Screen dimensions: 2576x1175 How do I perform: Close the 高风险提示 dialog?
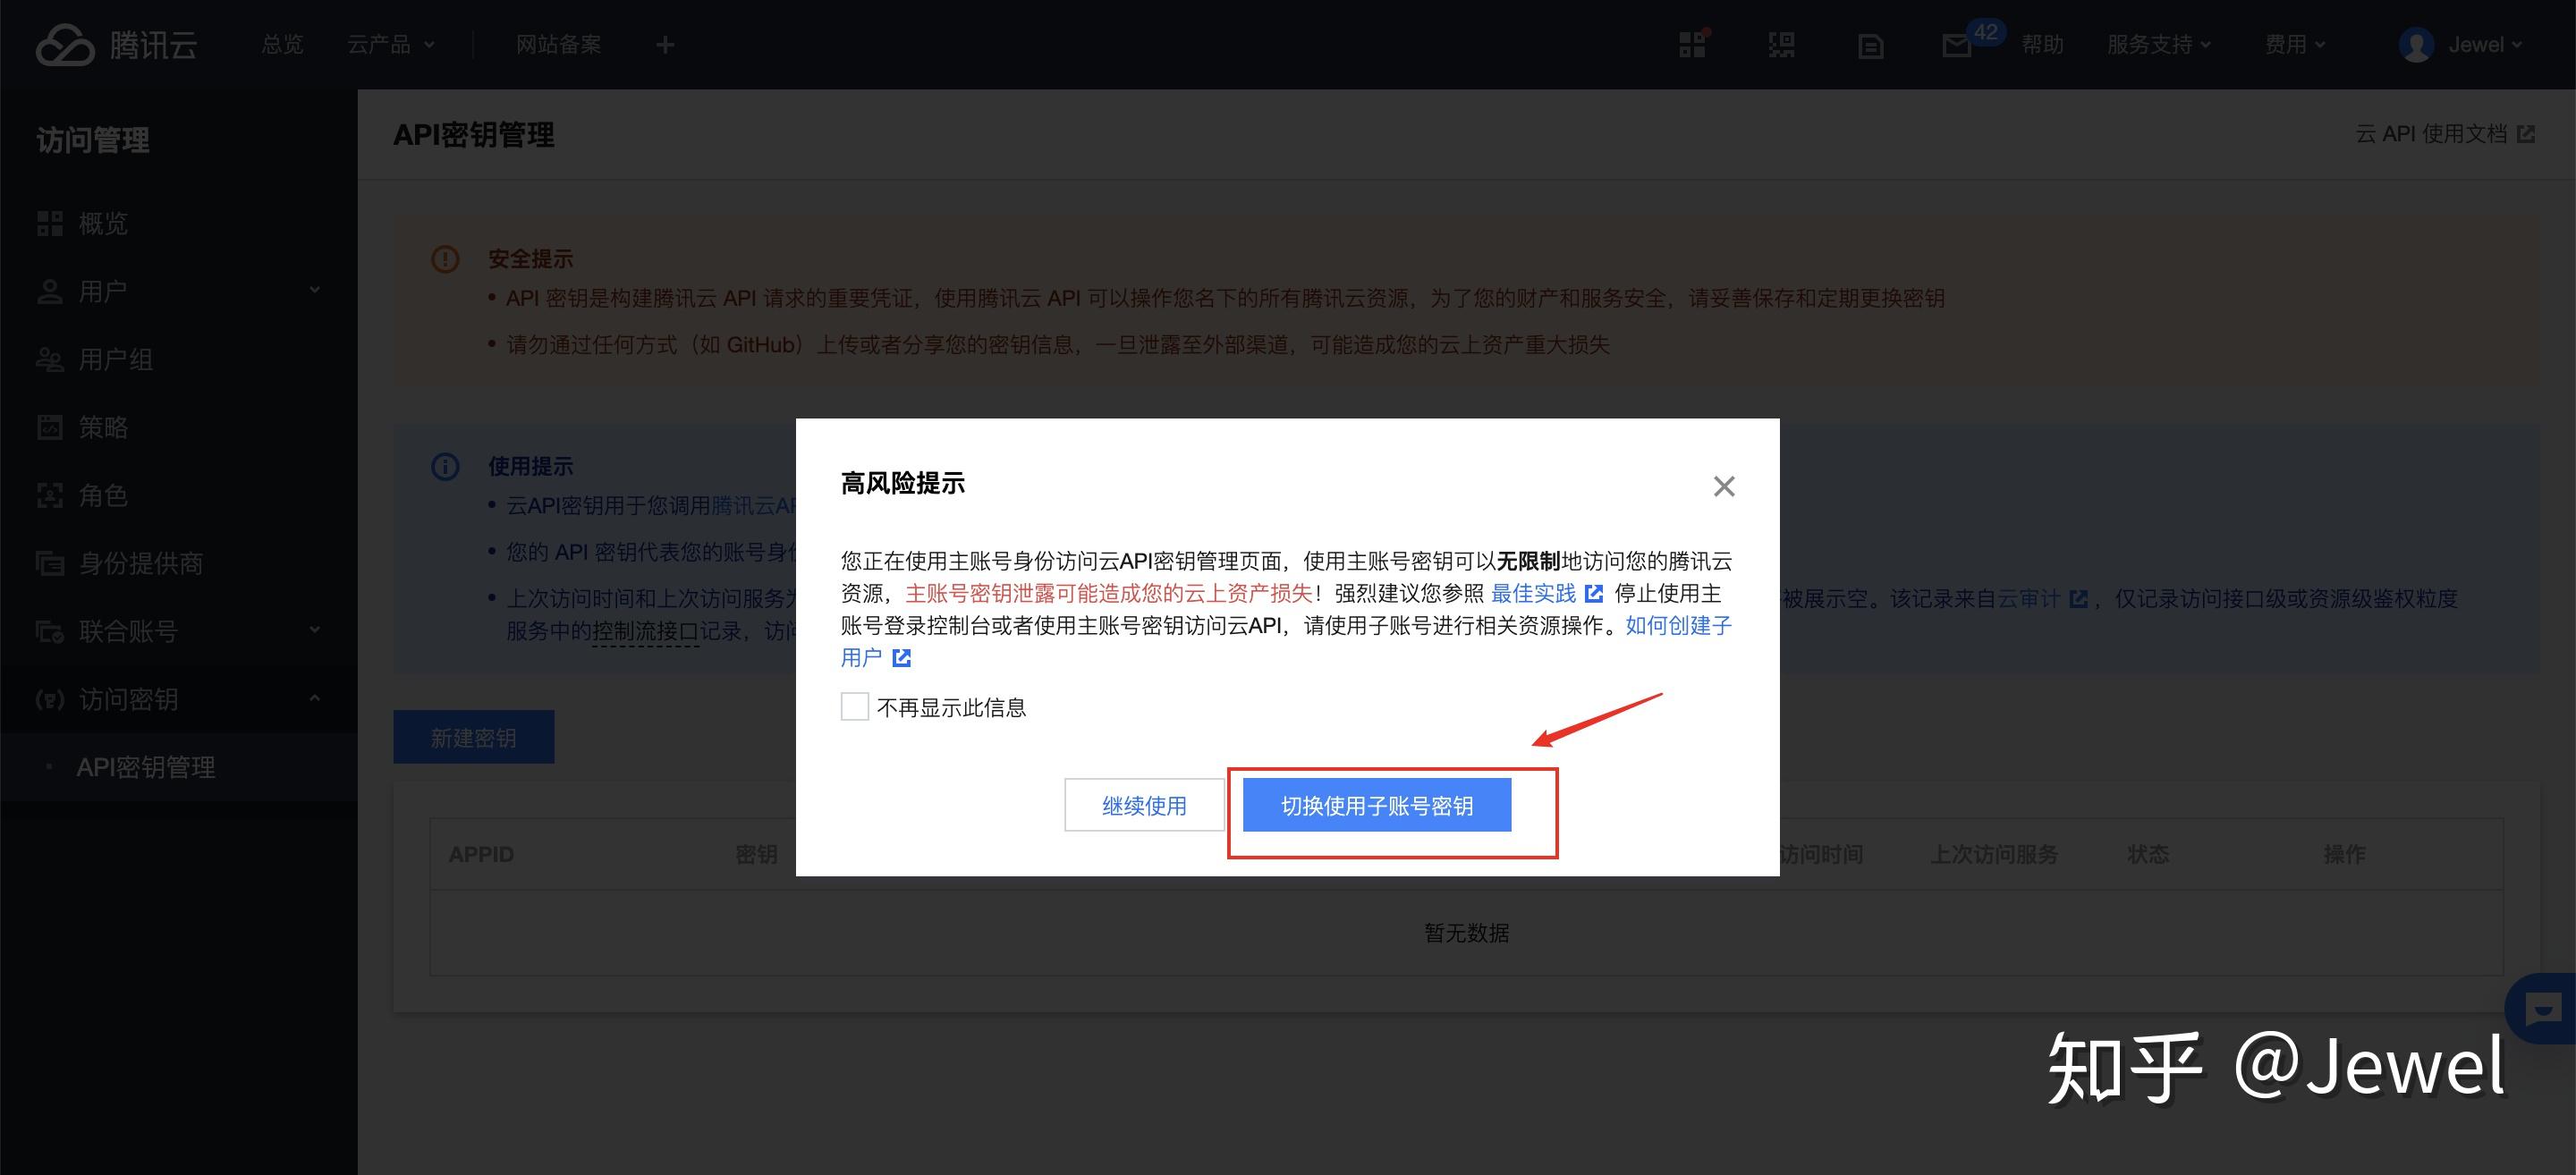click(x=1724, y=486)
